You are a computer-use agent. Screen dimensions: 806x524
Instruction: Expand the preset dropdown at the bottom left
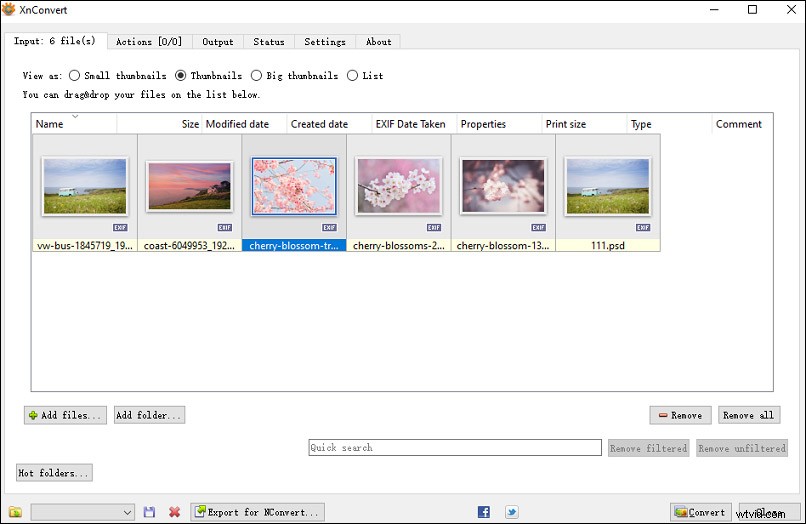[83, 512]
